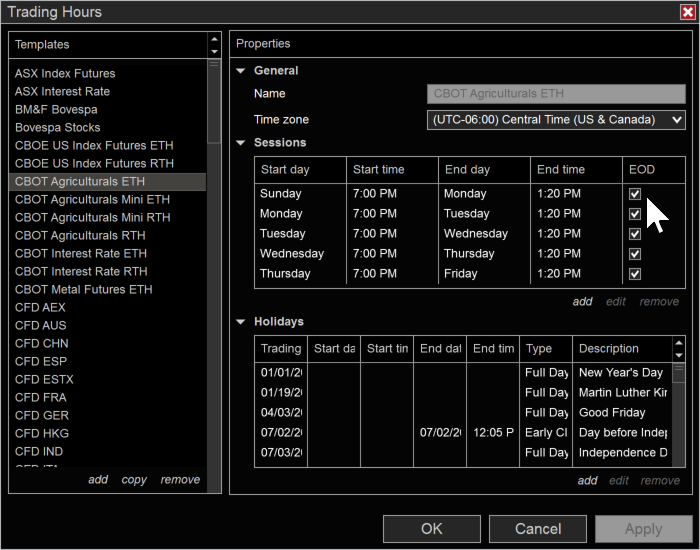Collapse the Holidays section
700x550 pixels.
(x=241, y=322)
